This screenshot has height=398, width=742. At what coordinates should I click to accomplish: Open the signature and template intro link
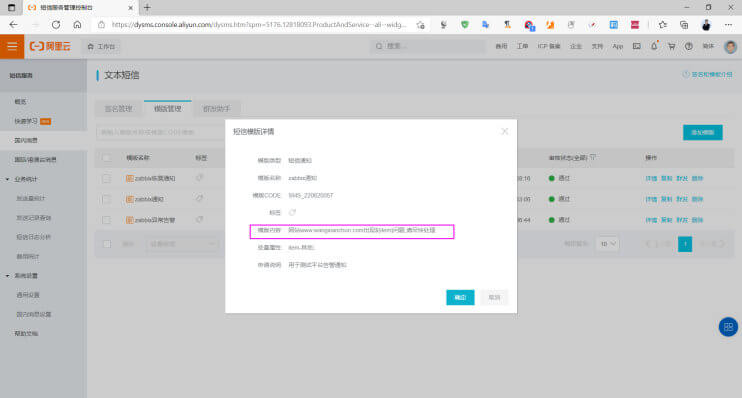pos(707,74)
